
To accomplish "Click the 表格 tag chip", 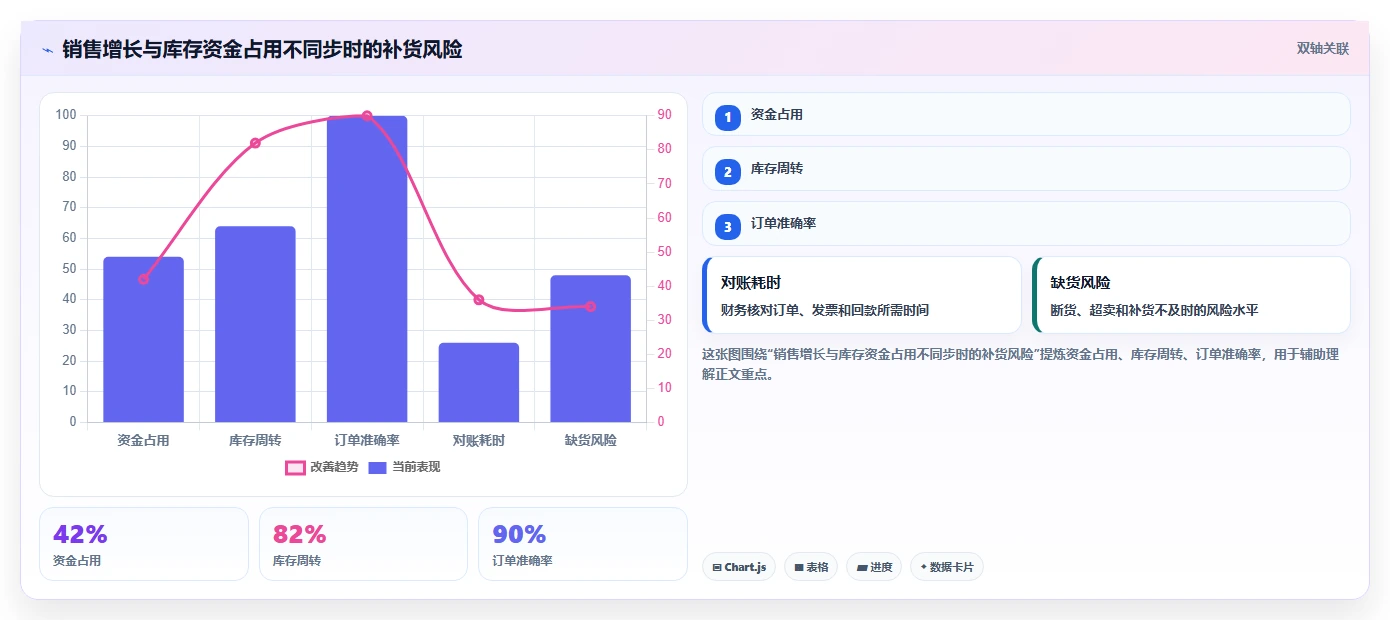I will pos(811,567).
